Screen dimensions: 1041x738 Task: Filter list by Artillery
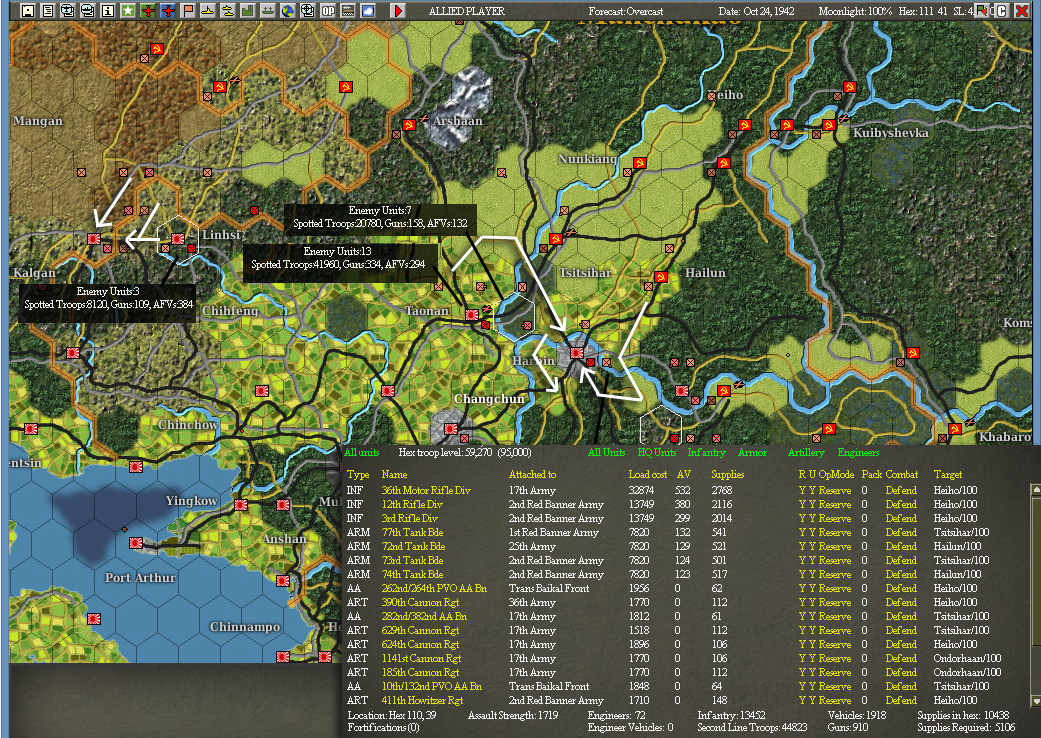806,453
